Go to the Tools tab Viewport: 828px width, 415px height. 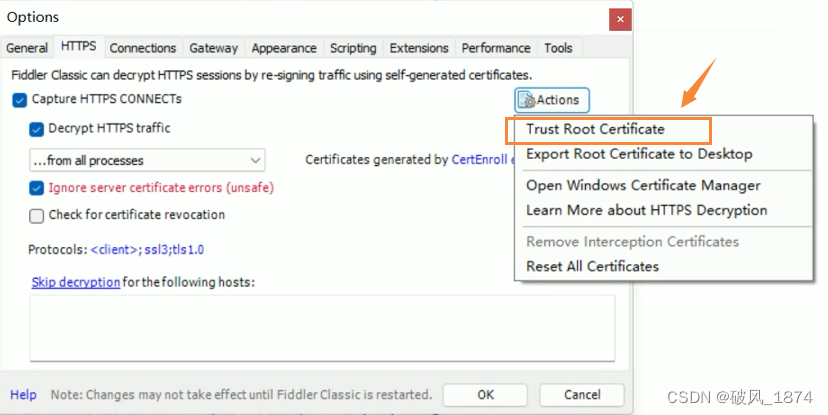click(x=559, y=48)
